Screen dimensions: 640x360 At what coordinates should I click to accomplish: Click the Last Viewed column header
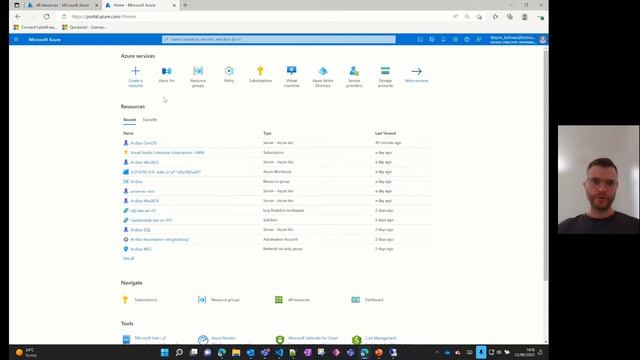pos(385,133)
